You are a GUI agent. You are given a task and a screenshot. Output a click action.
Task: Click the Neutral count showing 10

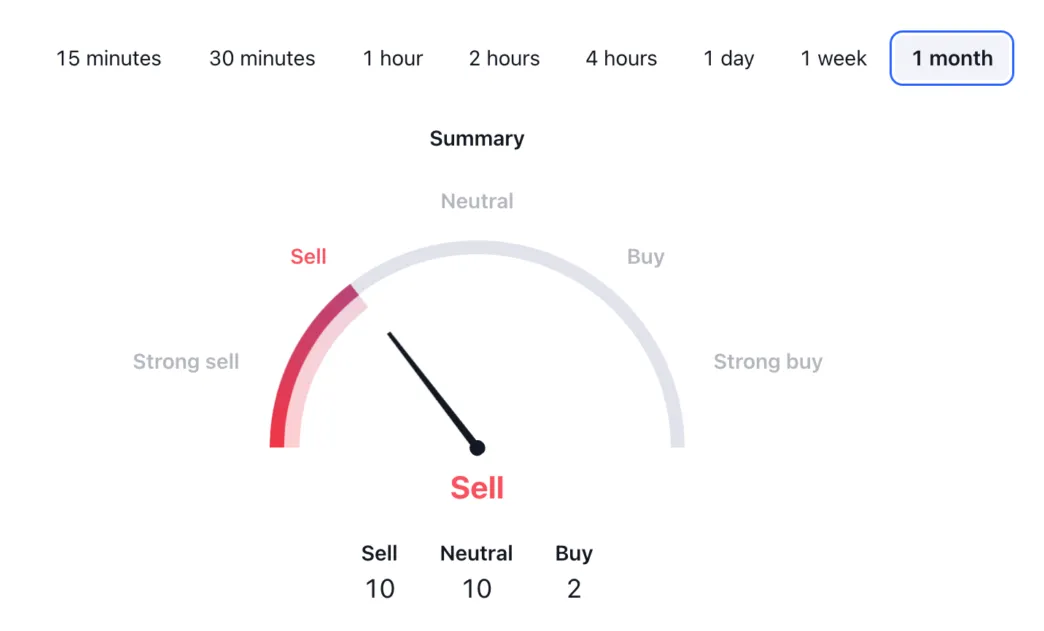coord(476,589)
